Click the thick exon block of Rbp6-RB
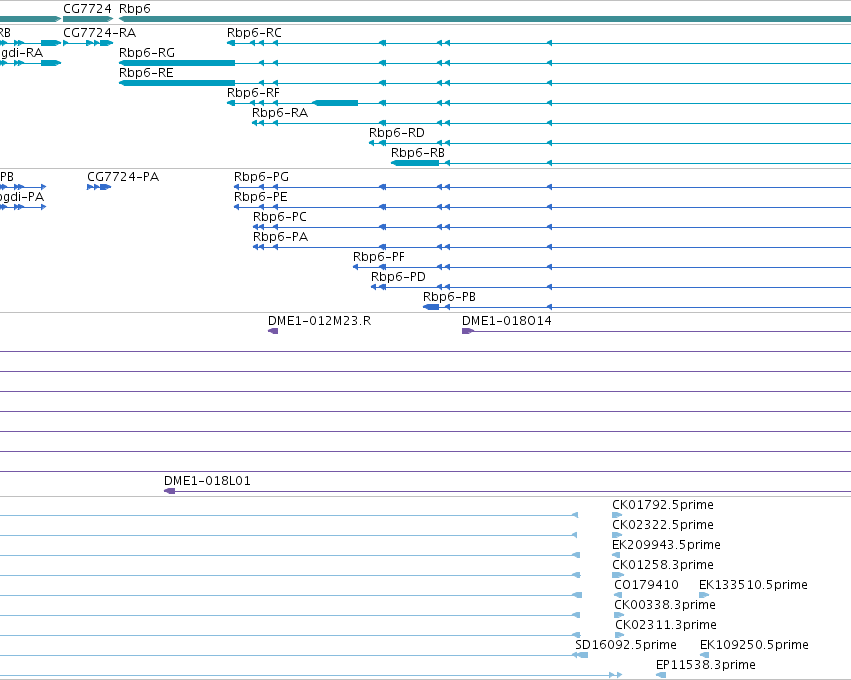The image size is (851, 680). (415, 163)
